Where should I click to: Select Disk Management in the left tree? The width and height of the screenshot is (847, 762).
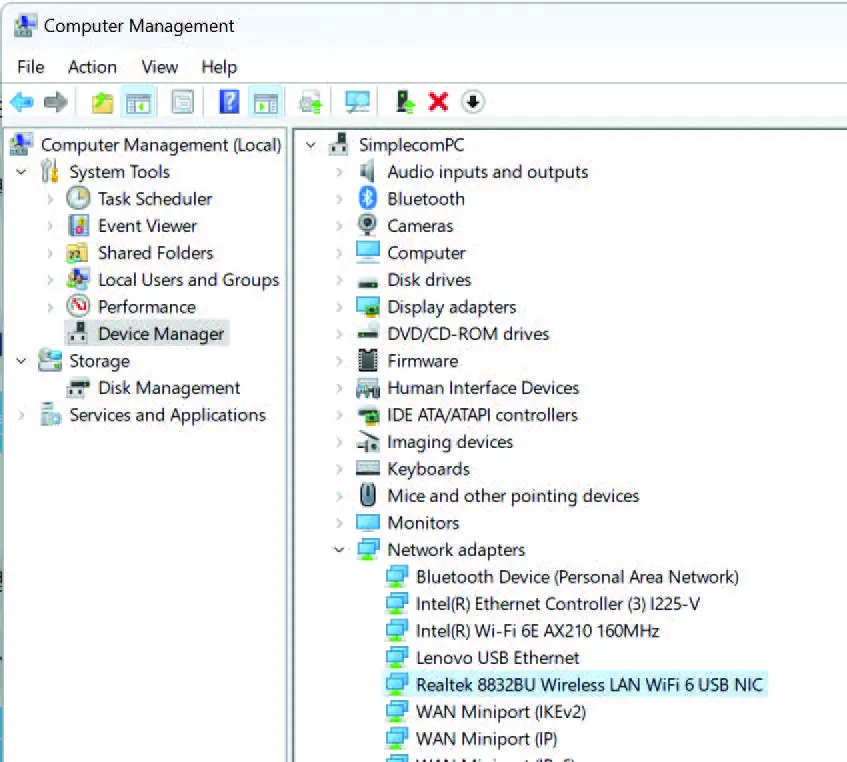(168, 388)
